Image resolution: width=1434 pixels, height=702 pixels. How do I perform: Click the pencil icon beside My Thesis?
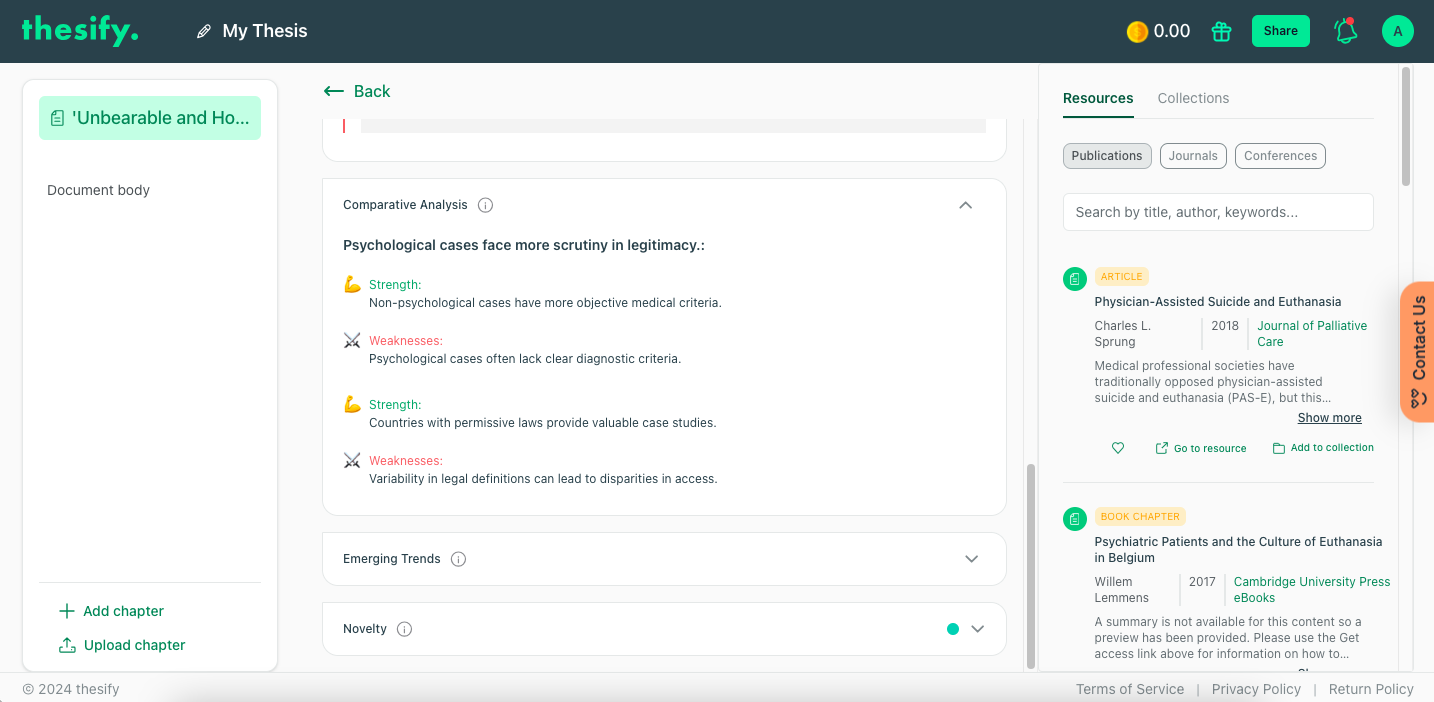click(x=203, y=30)
